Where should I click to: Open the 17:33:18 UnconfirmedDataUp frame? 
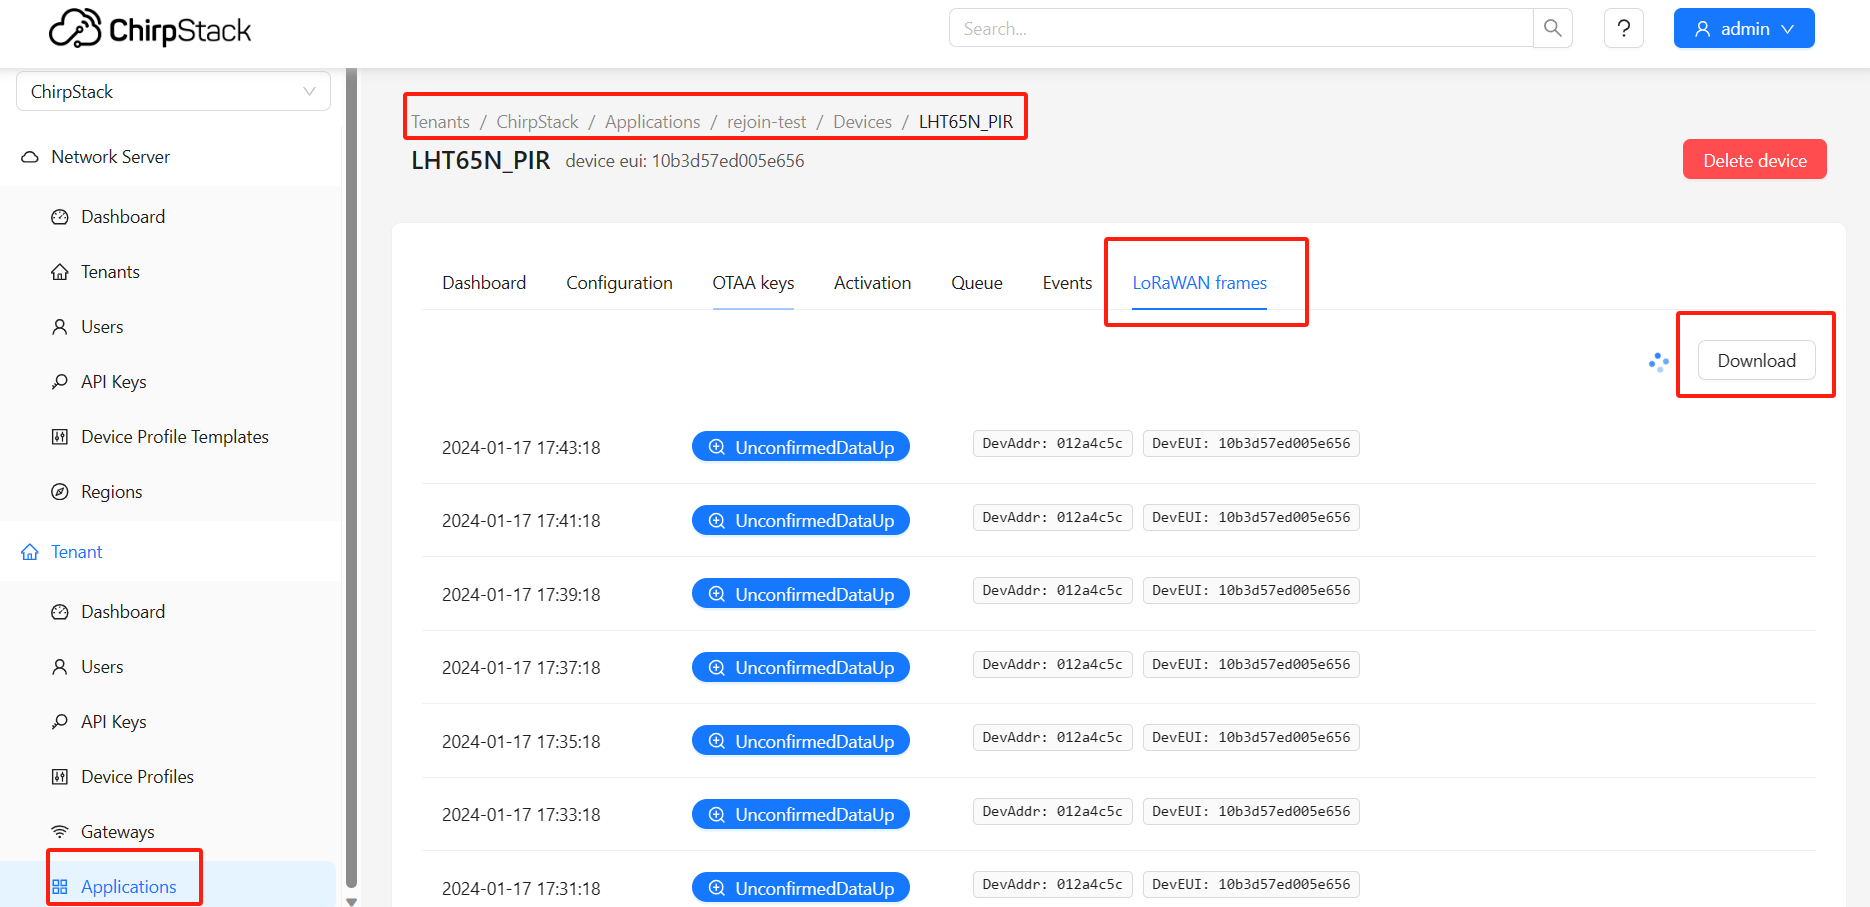(801, 814)
